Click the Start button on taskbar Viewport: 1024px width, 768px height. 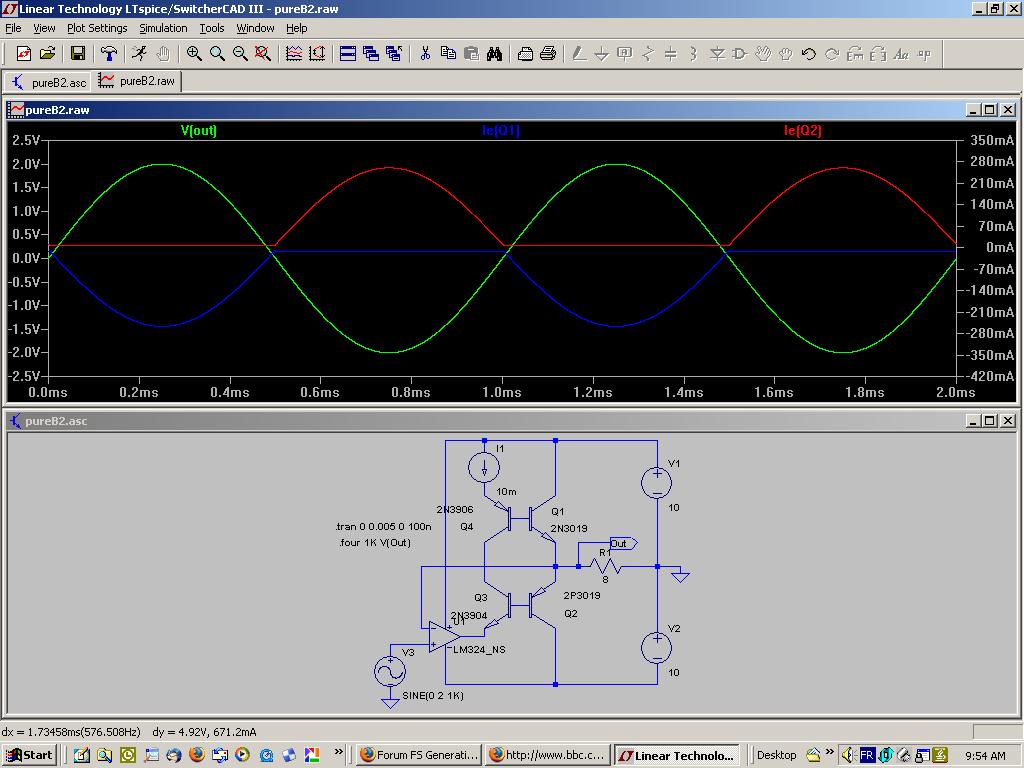(x=29, y=755)
